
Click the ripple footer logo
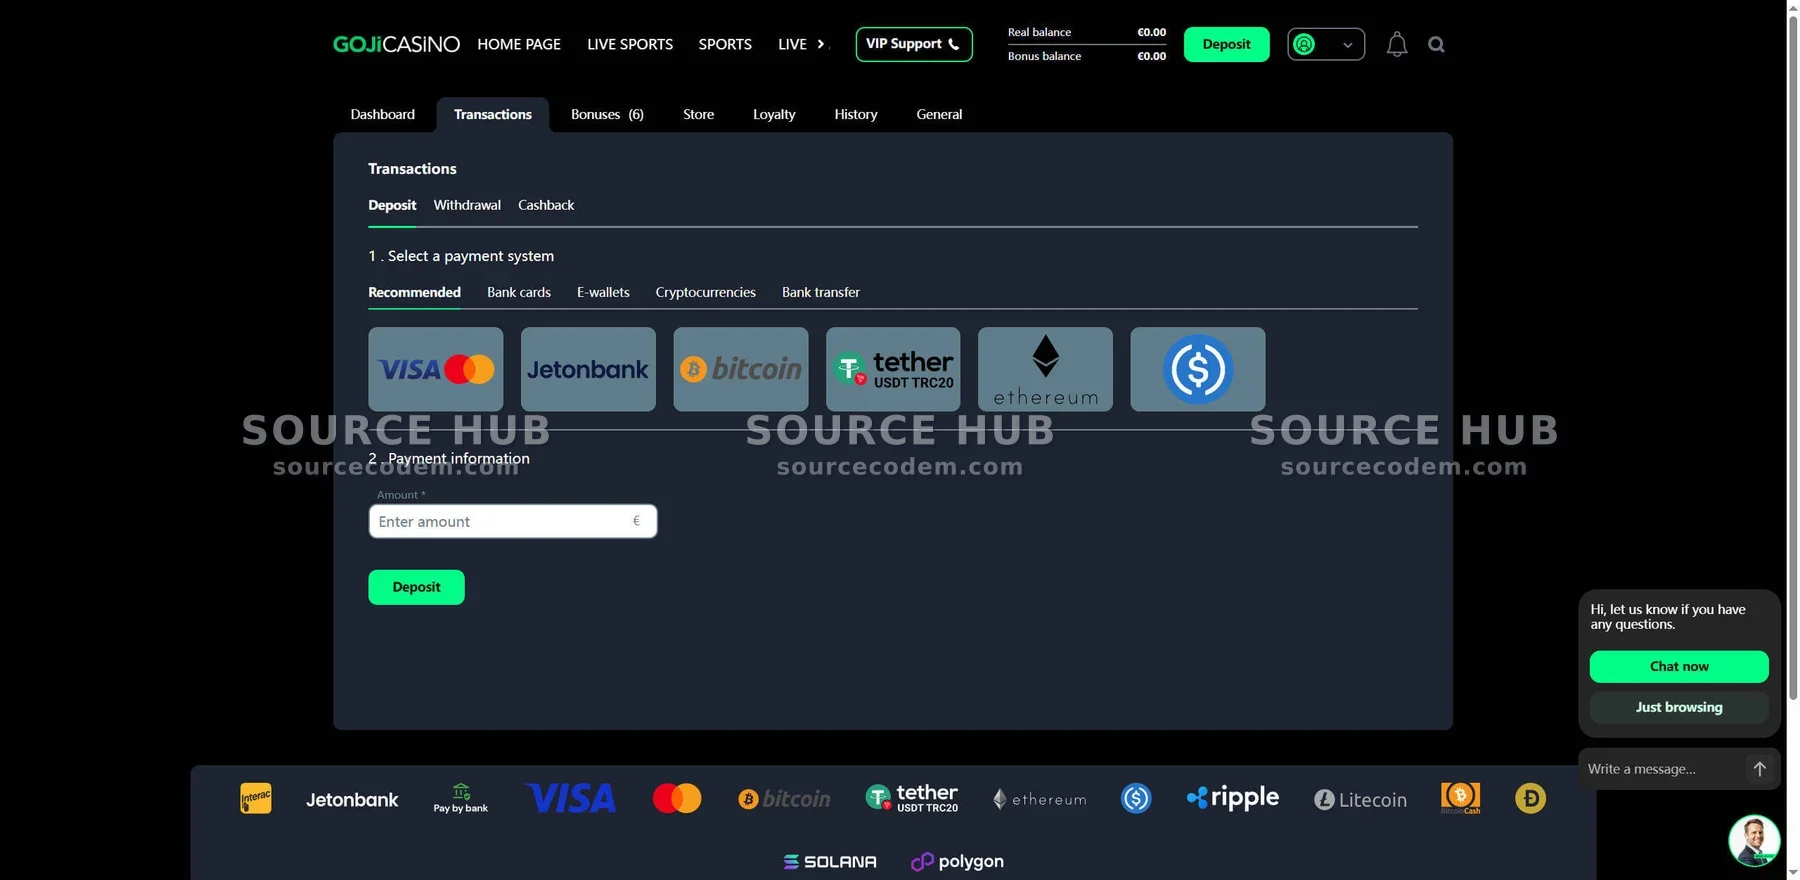tap(1233, 798)
